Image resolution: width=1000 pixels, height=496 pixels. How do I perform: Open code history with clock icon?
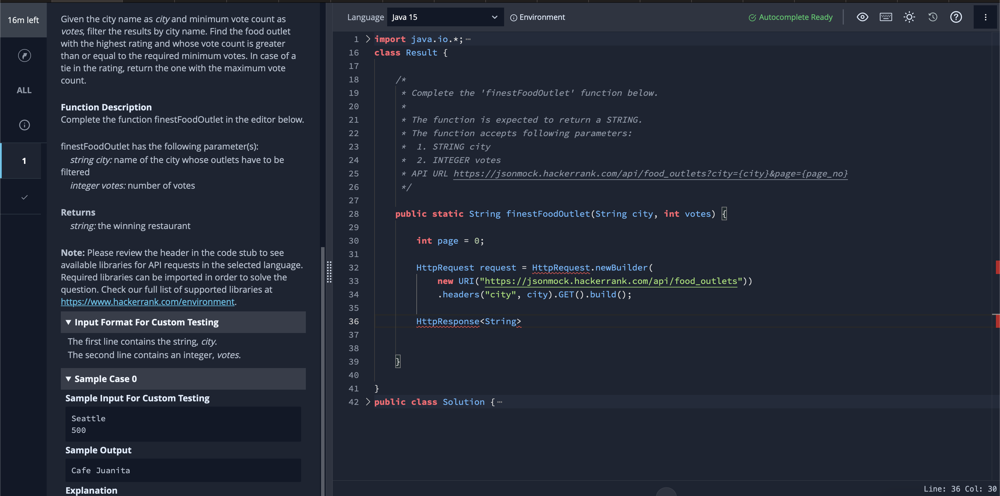click(x=932, y=17)
